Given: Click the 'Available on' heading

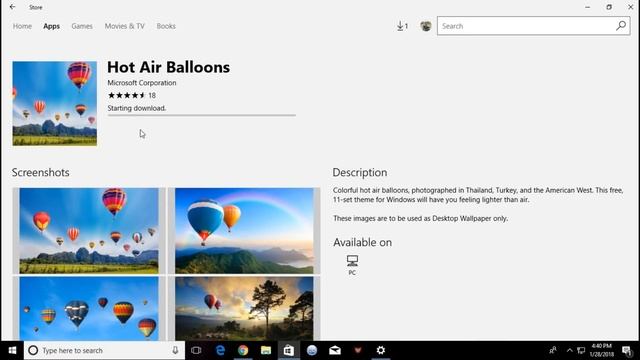Looking at the screenshot, I should 362,242.
